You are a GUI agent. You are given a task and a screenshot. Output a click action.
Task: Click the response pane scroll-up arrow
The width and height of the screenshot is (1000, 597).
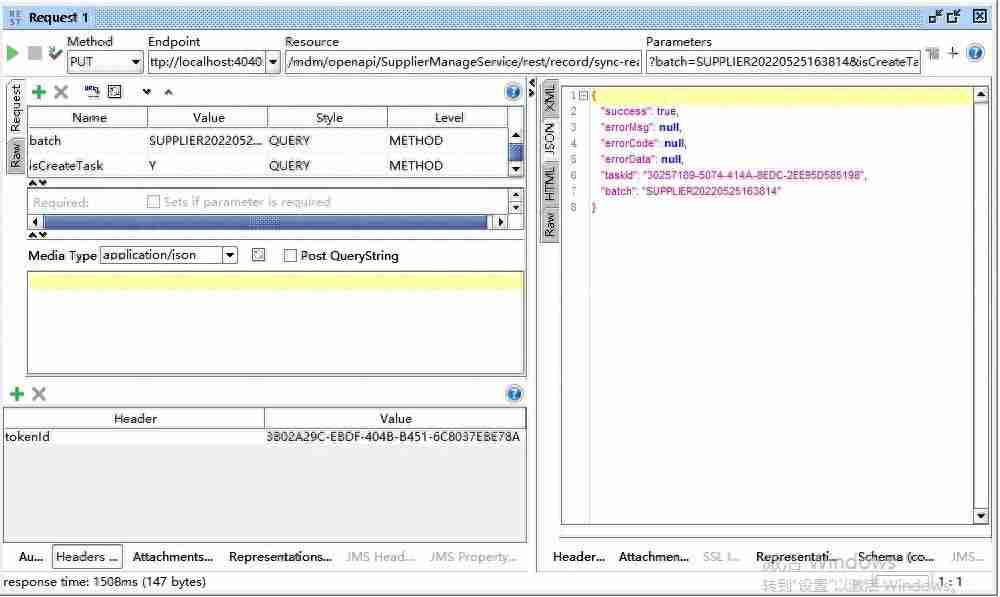pos(981,95)
